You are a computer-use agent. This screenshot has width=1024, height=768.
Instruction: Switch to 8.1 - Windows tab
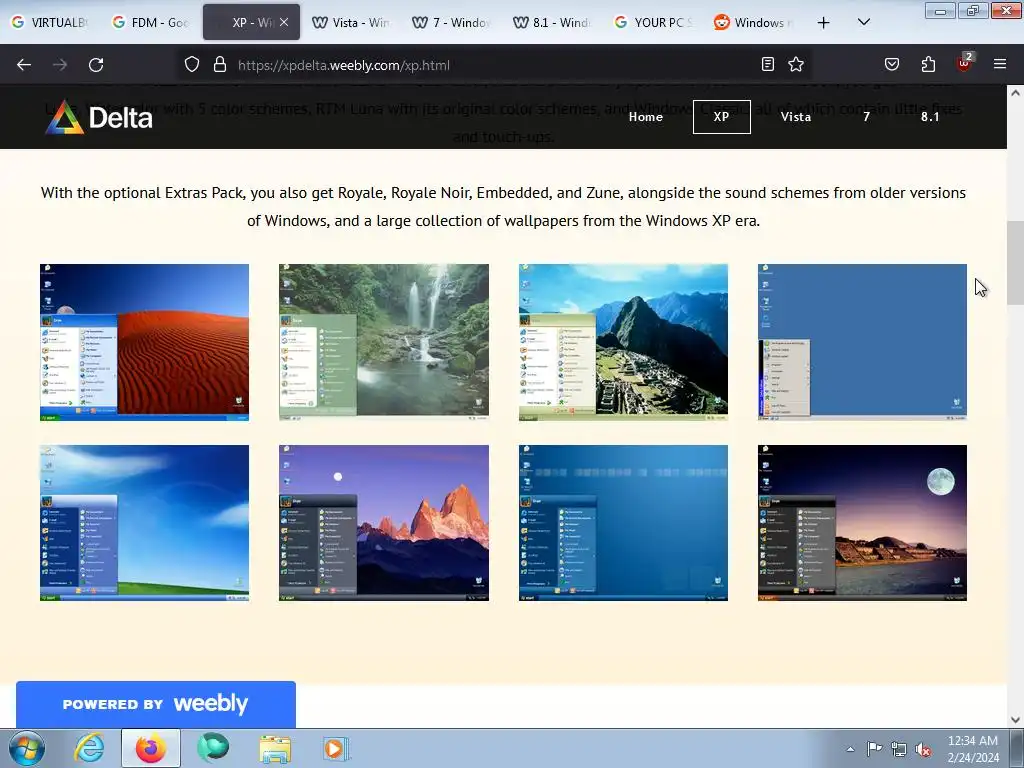click(552, 22)
